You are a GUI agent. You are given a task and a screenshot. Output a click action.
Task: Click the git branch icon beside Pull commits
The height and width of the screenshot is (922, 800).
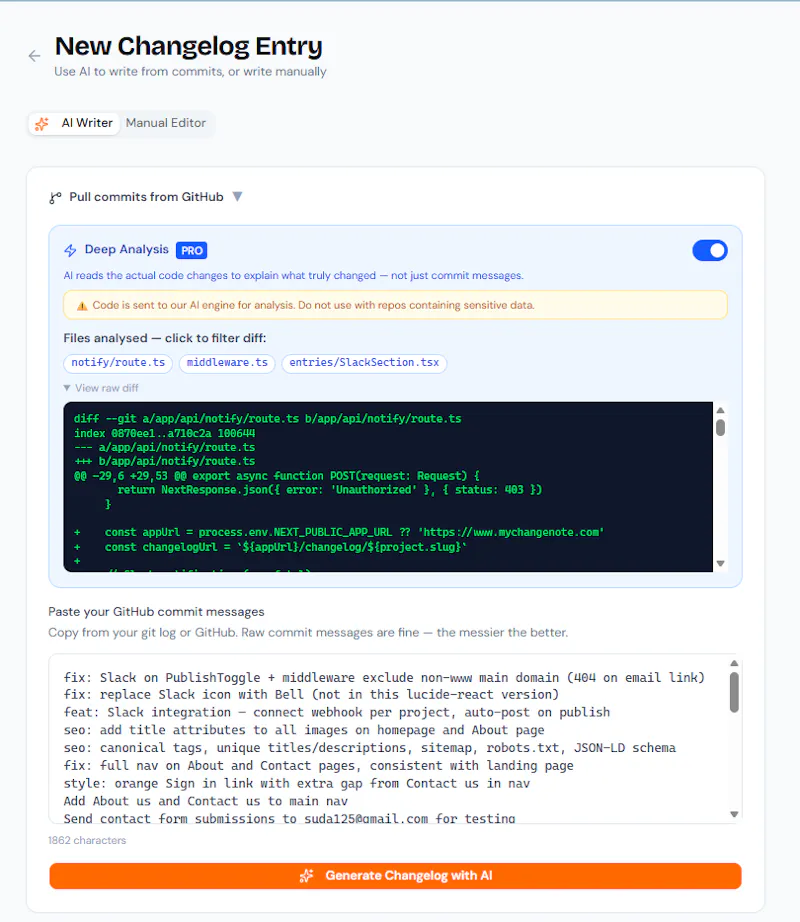(x=55, y=198)
